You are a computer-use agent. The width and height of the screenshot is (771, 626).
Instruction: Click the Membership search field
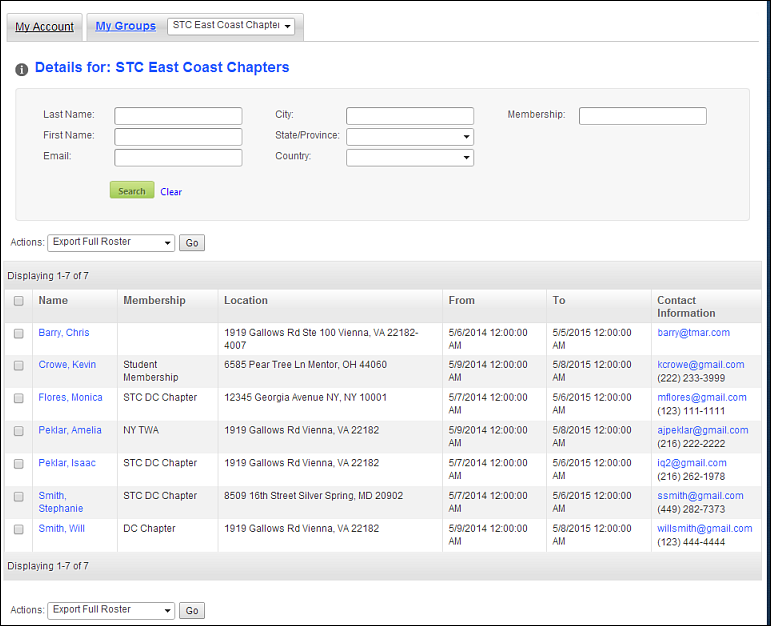click(643, 116)
